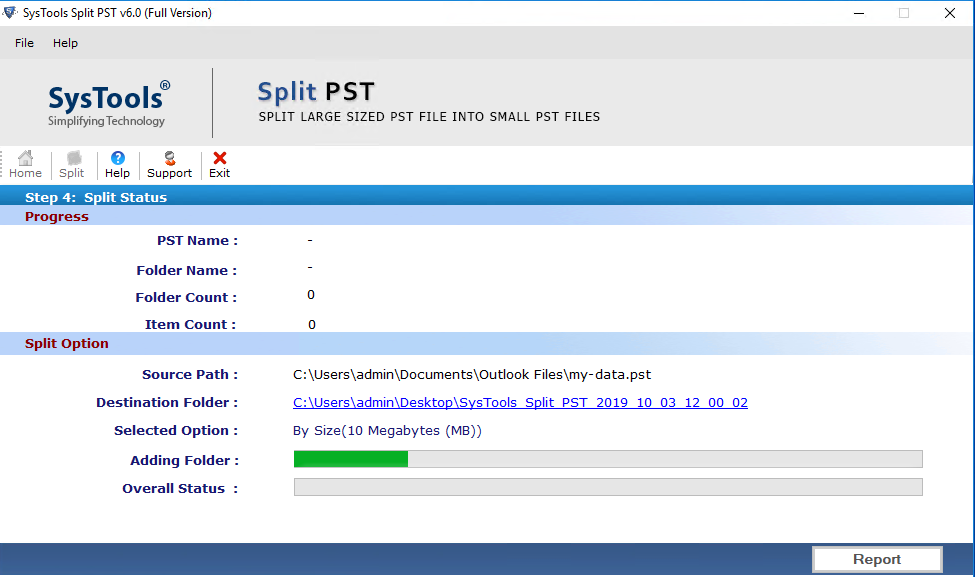The height and width of the screenshot is (577, 975).
Task: Click the Split Option section heading
Action: [x=67, y=343]
